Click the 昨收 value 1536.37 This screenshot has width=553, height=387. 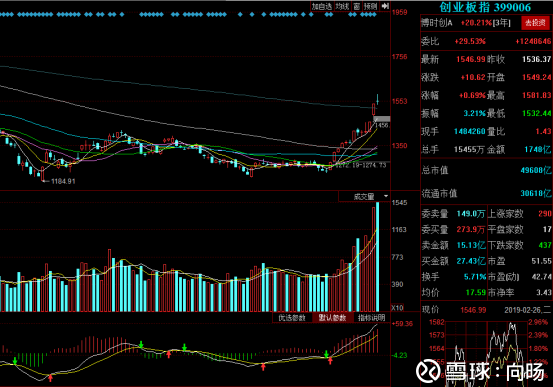tap(536, 59)
